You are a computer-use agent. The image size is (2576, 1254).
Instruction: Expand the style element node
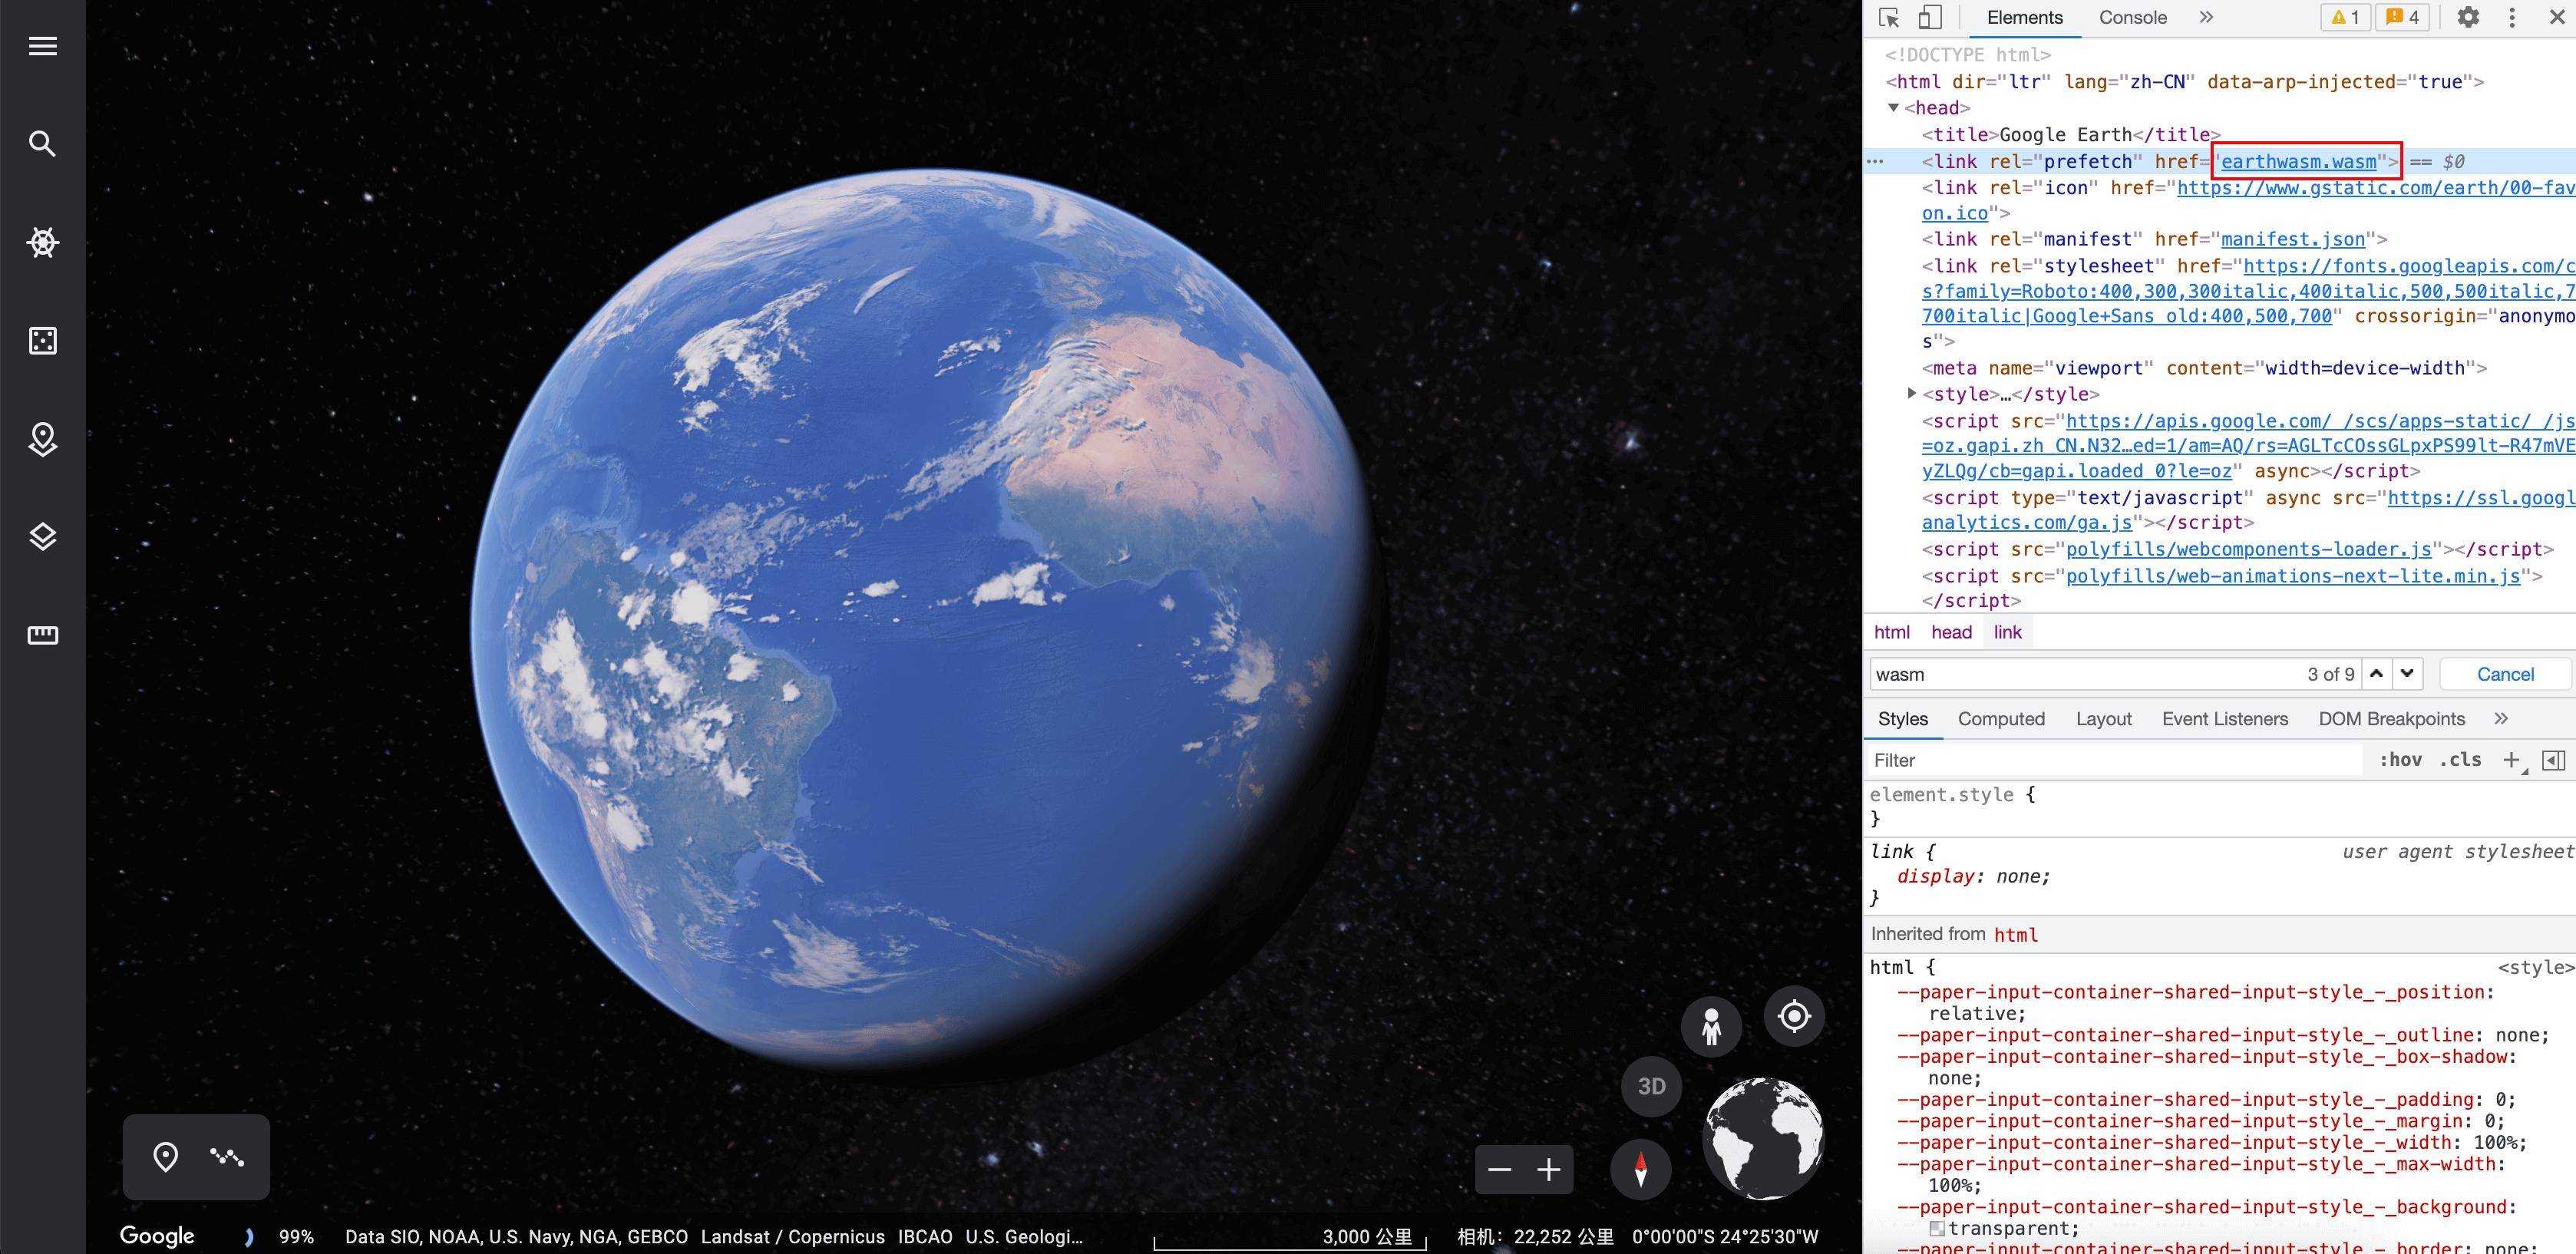(1911, 394)
